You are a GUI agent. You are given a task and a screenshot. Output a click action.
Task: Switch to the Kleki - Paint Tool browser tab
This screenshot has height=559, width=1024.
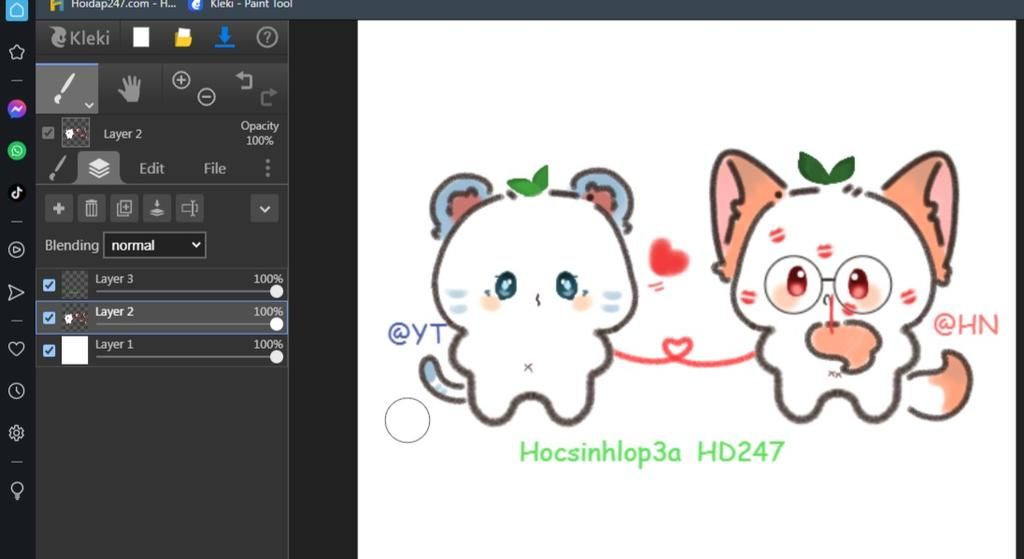240,5
